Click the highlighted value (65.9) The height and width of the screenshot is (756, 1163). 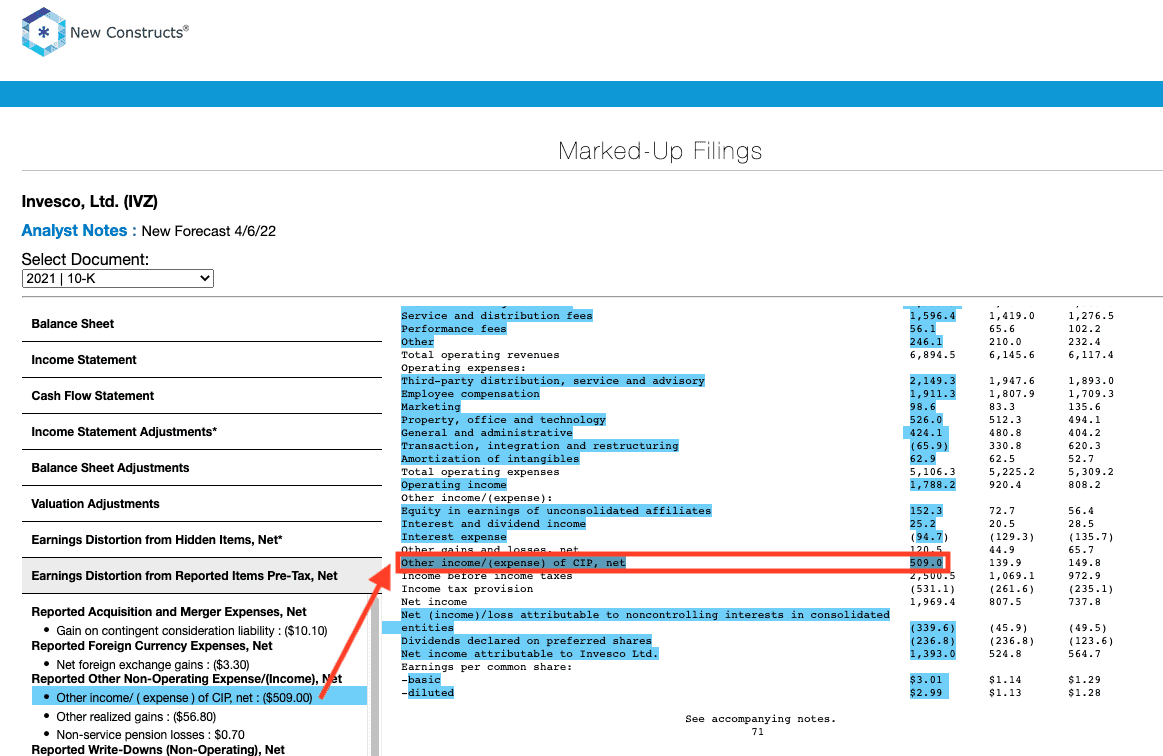pos(929,446)
